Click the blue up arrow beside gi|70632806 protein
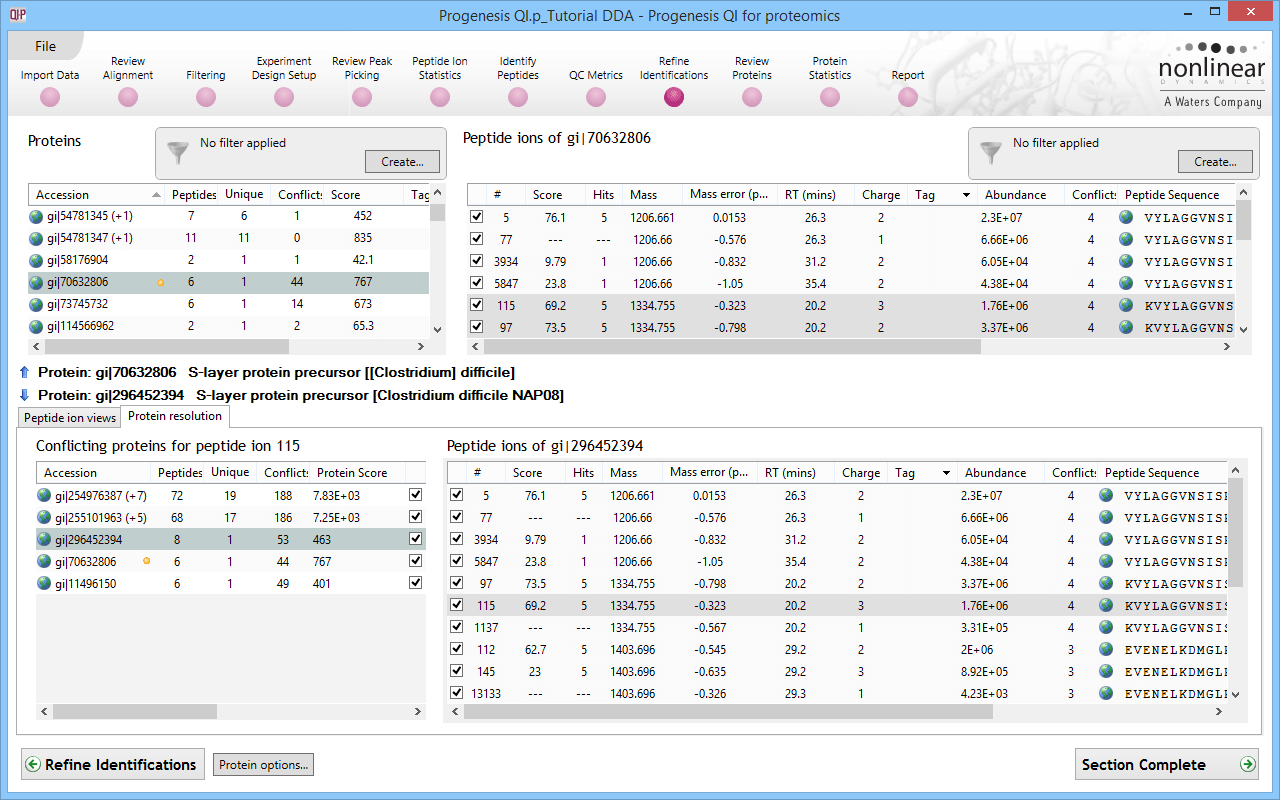This screenshot has width=1280, height=800. point(24,372)
